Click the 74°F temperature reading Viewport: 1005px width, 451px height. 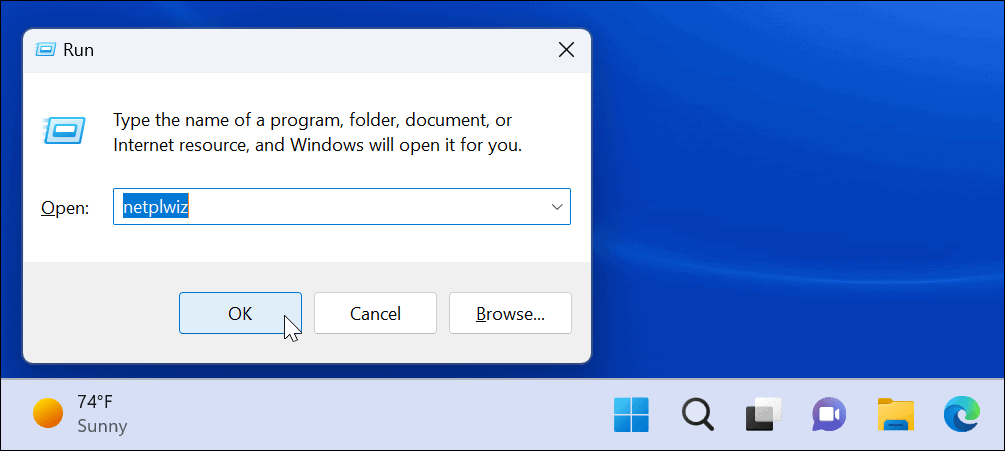coord(95,402)
